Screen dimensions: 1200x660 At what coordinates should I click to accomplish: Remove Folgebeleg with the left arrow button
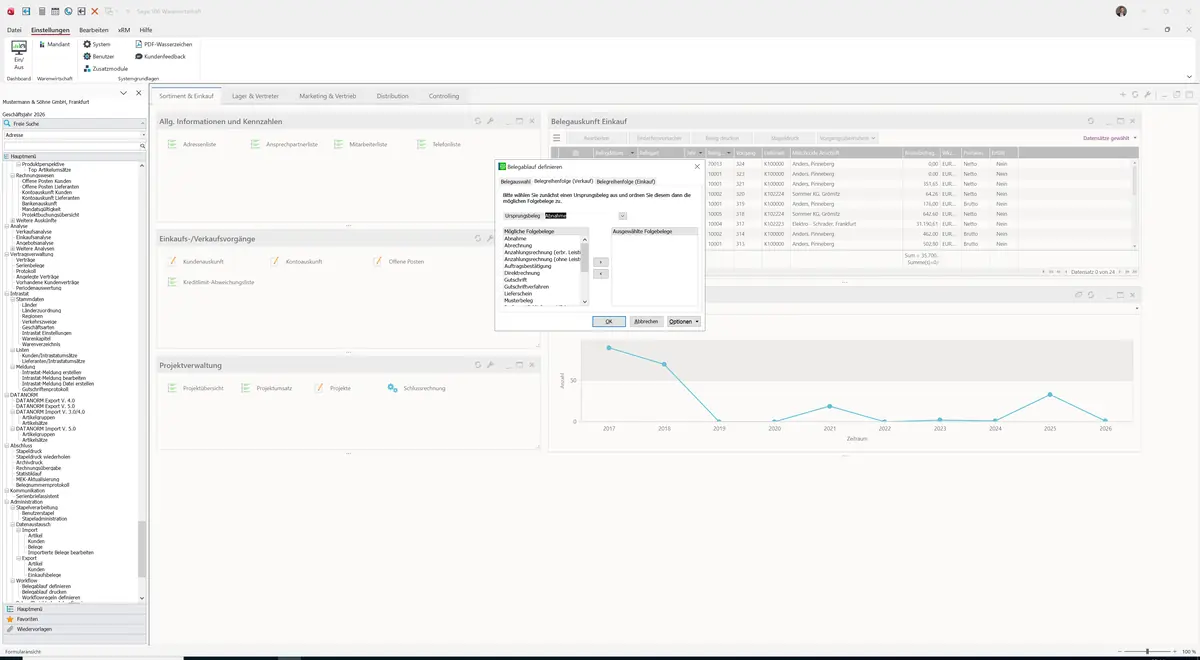(x=600, y=273)
